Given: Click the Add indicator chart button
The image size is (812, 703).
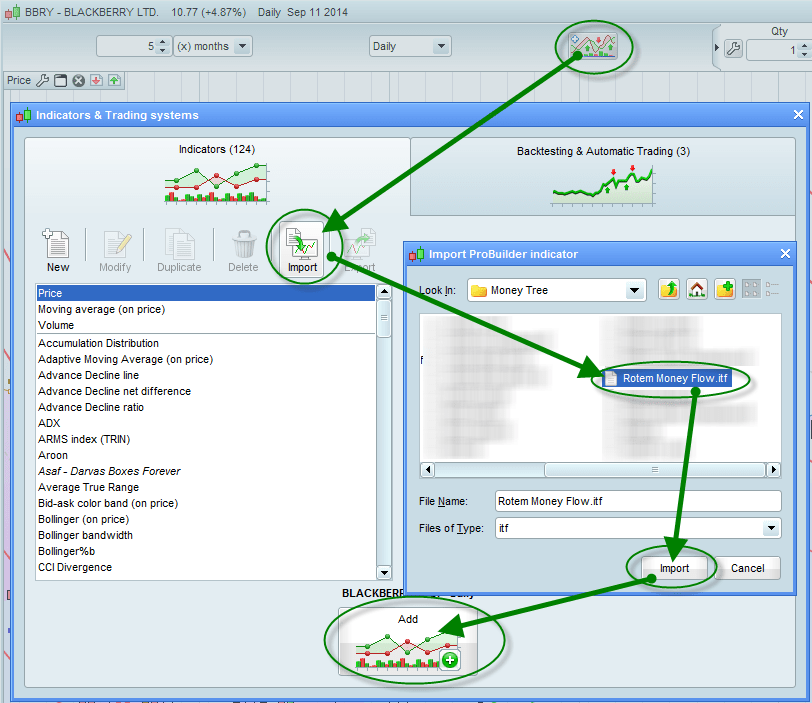Looking at the screenshot, I should tap(408, 642).
